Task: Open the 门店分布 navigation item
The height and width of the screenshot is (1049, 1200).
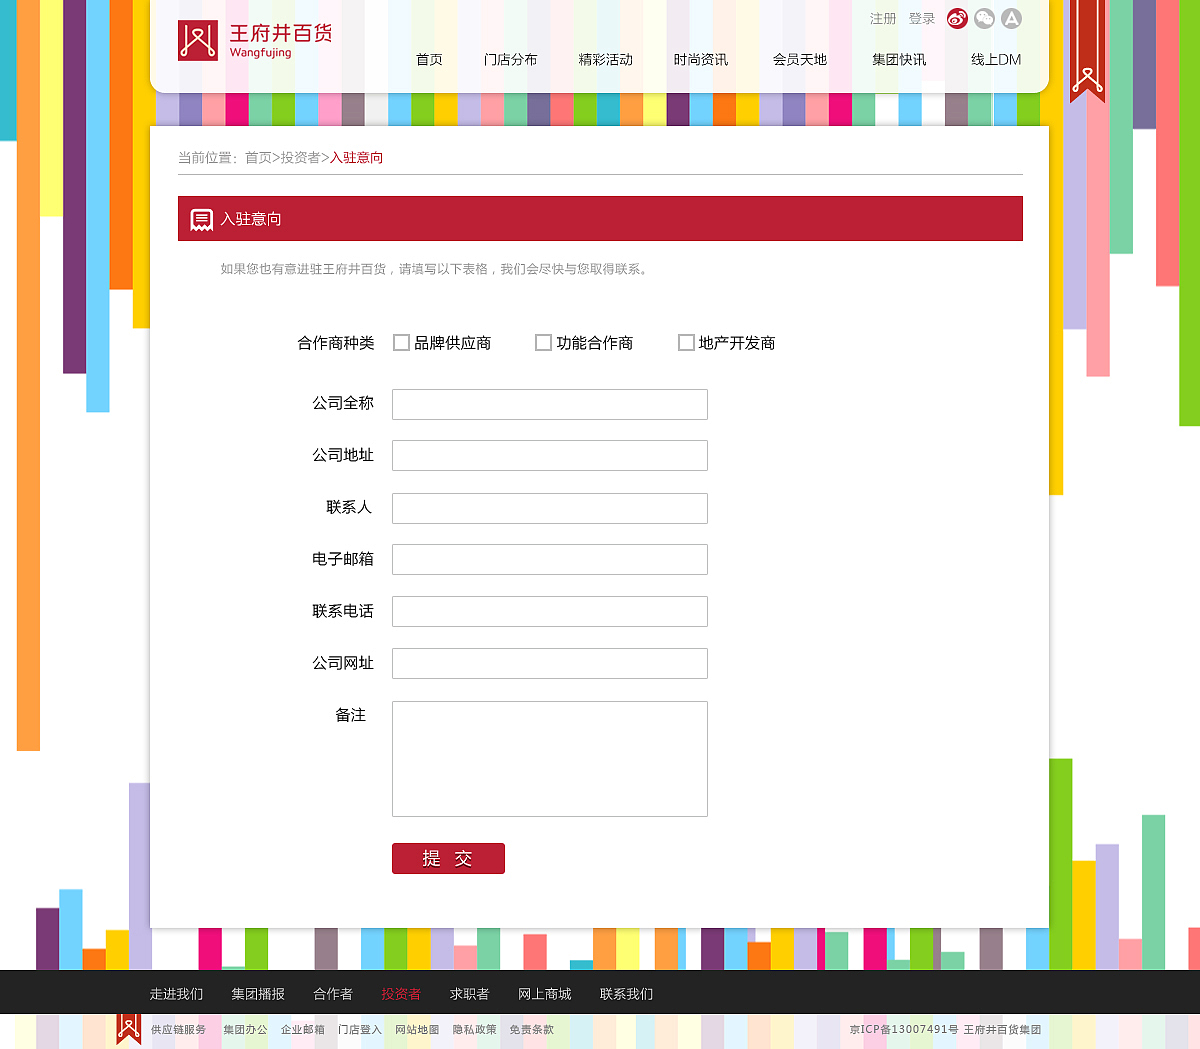Action: [510, 60]
